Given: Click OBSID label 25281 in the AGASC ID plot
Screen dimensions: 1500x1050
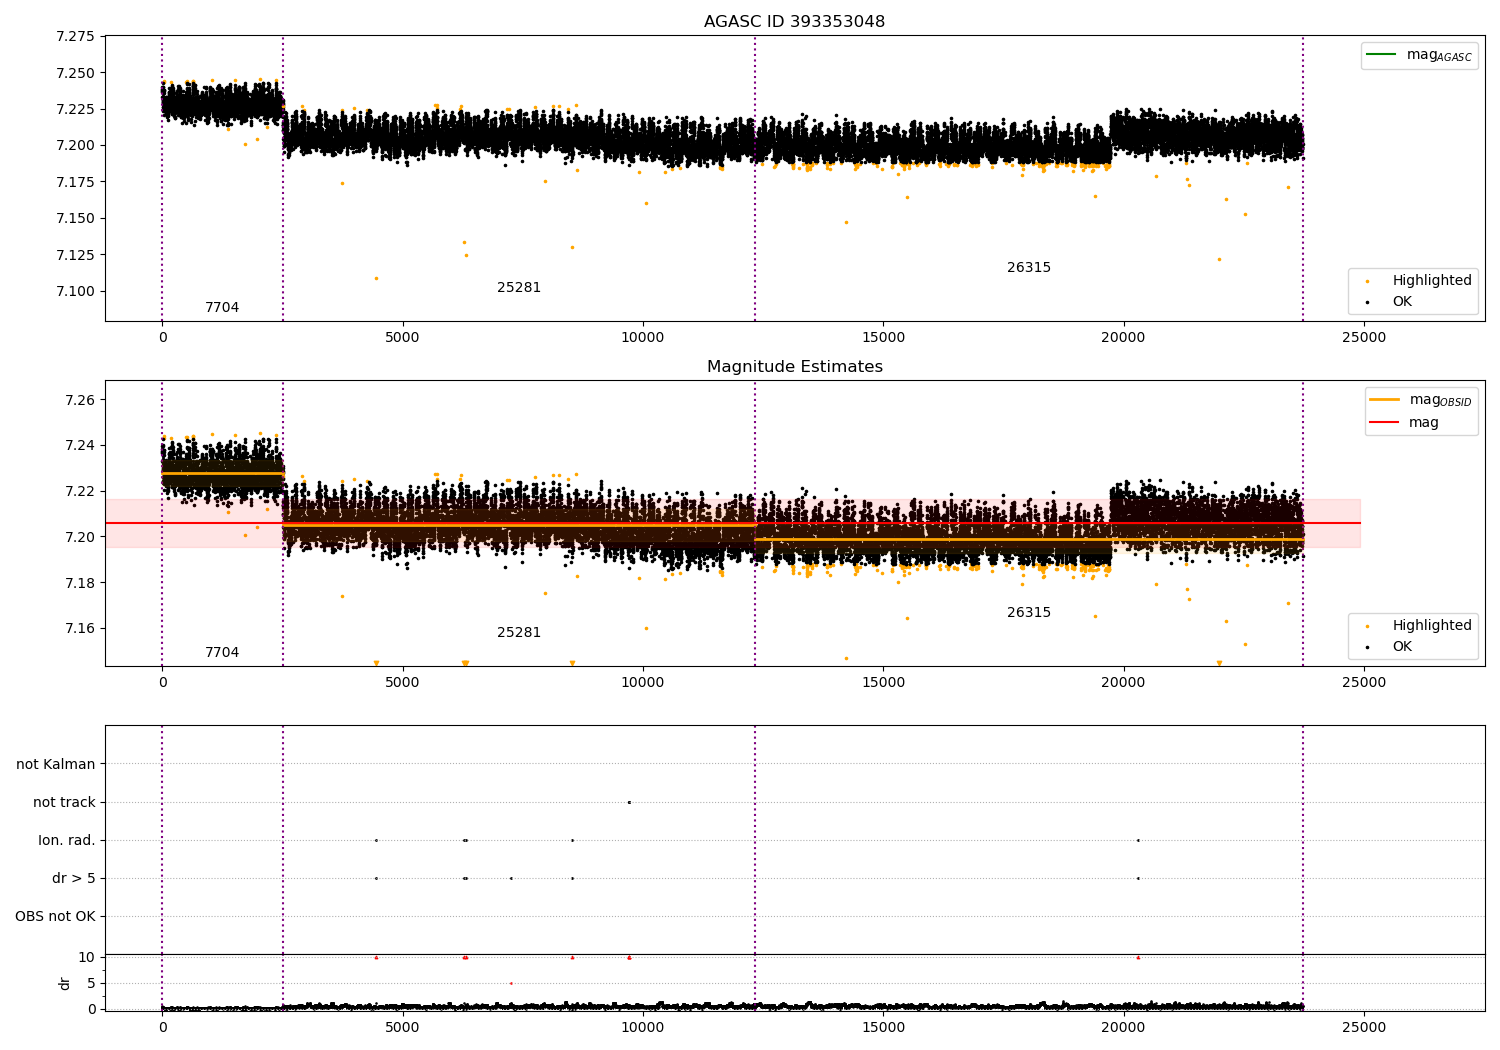Looking at the screenshot, I should coord(519,288).
